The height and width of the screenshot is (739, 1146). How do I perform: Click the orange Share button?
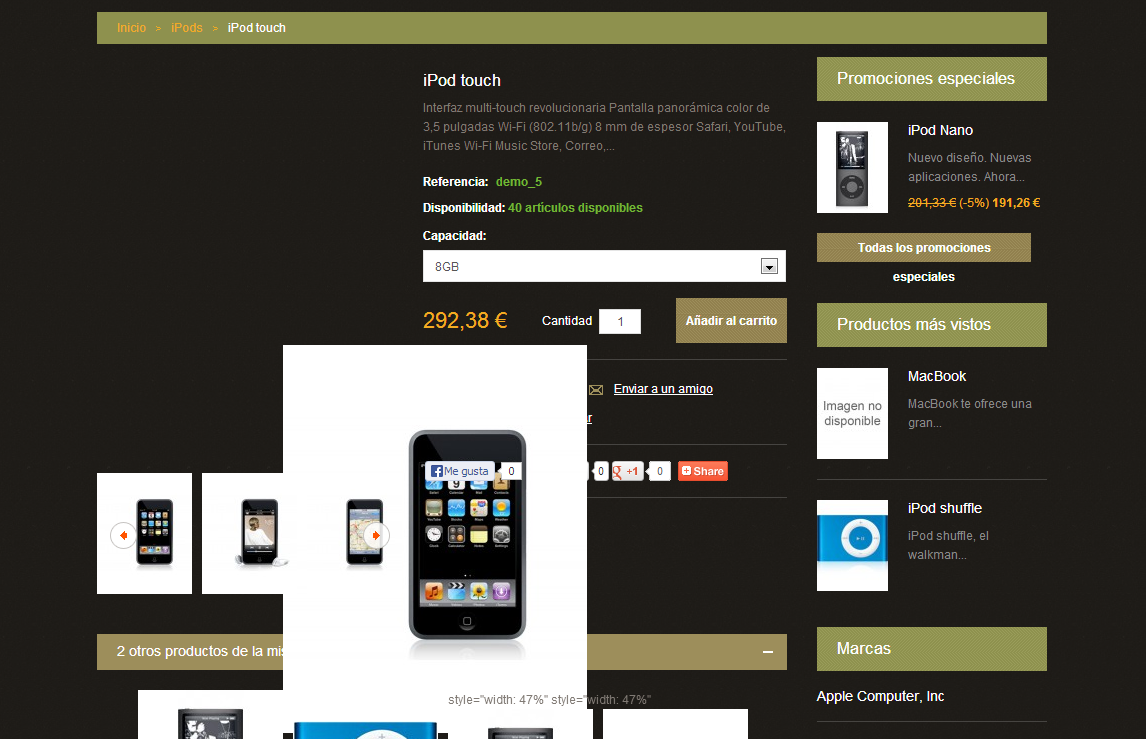tap(703, 471)
